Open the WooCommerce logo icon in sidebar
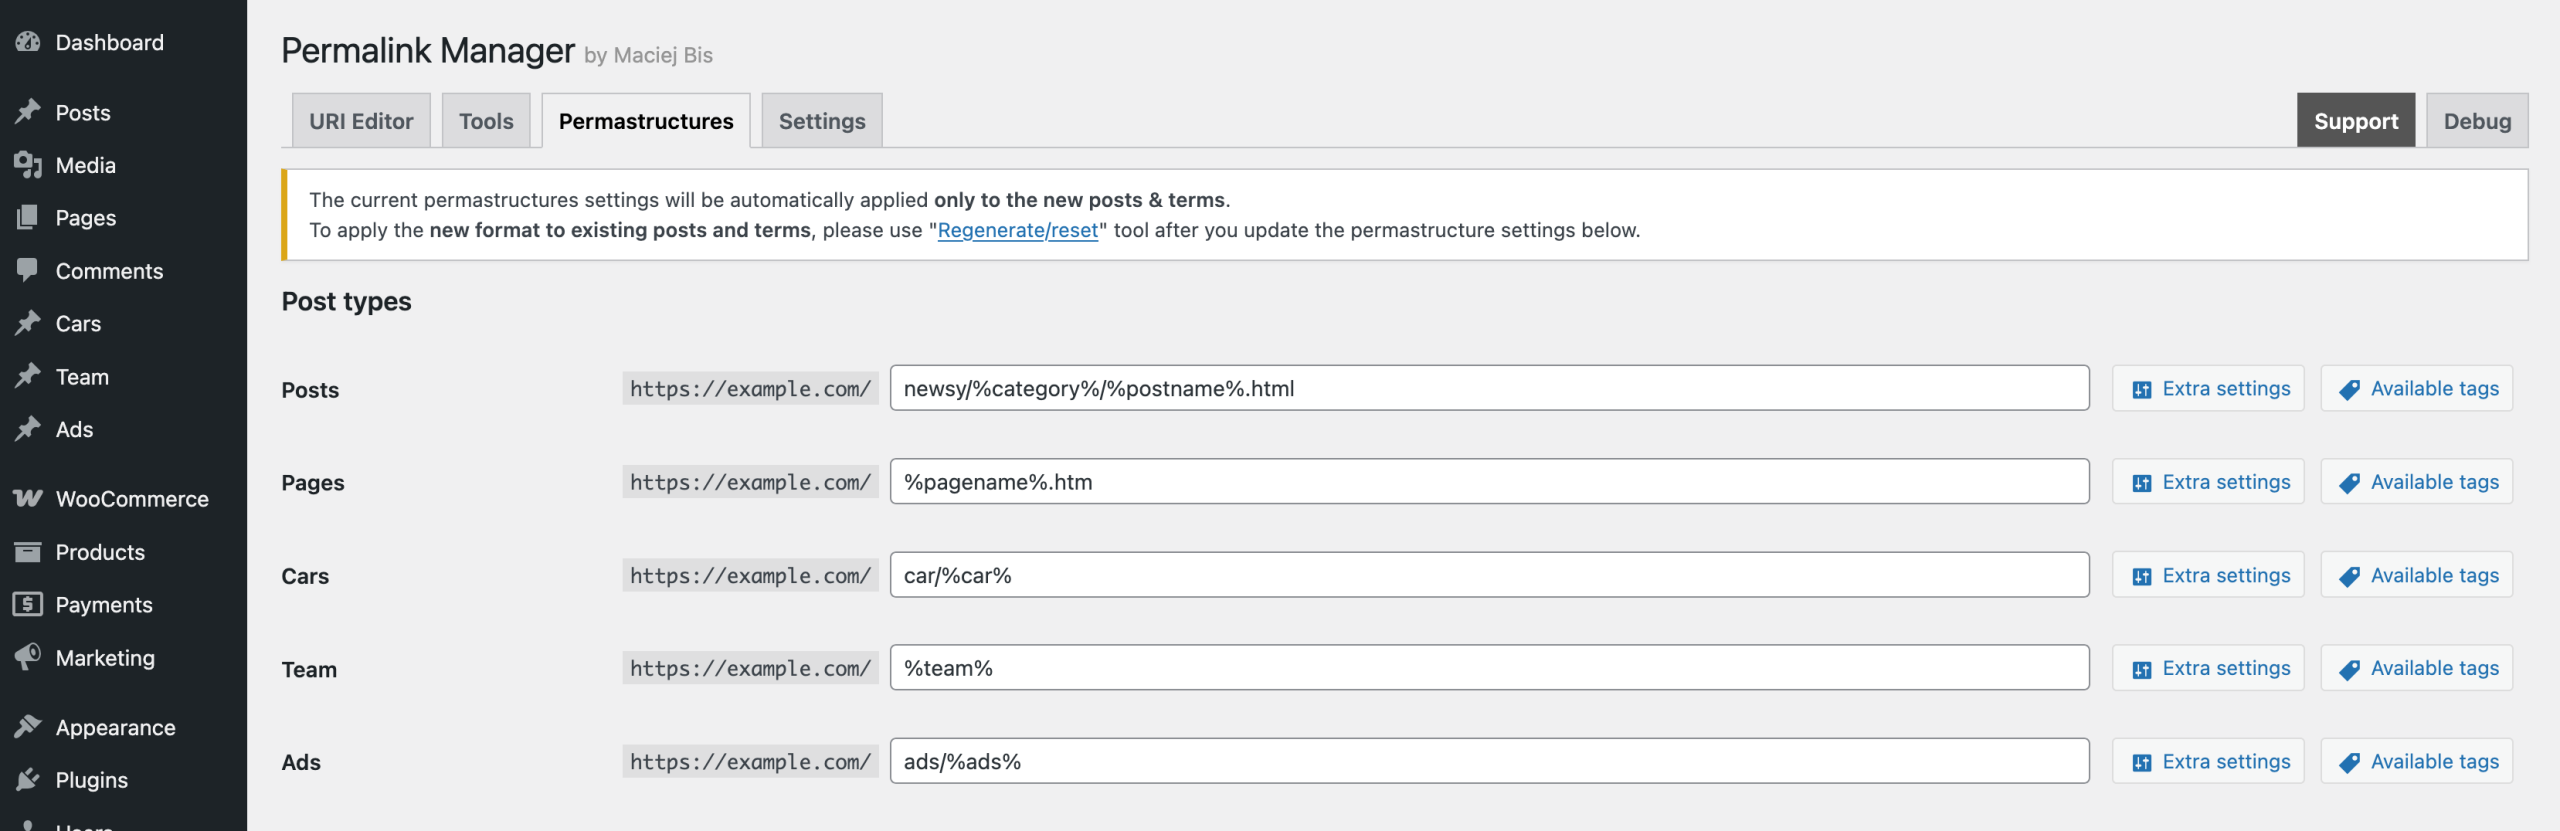The width and height of the screenshot is (2560, 831). [x=28, y=498]
